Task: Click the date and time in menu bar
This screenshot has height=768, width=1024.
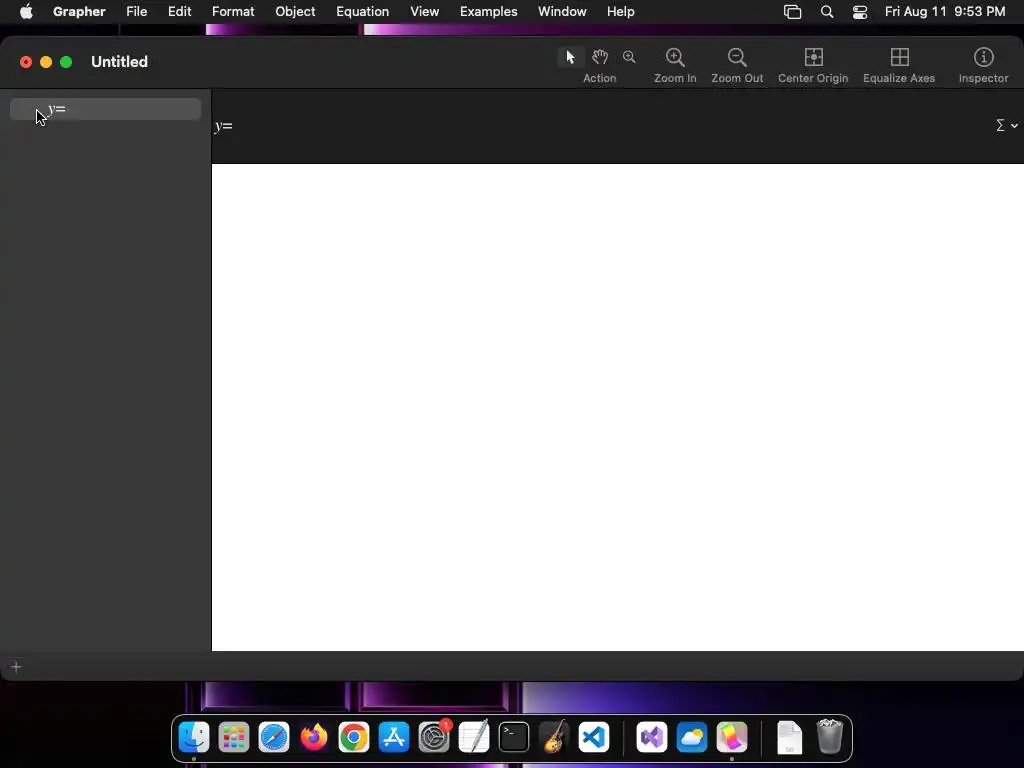Action: [945, 12]
